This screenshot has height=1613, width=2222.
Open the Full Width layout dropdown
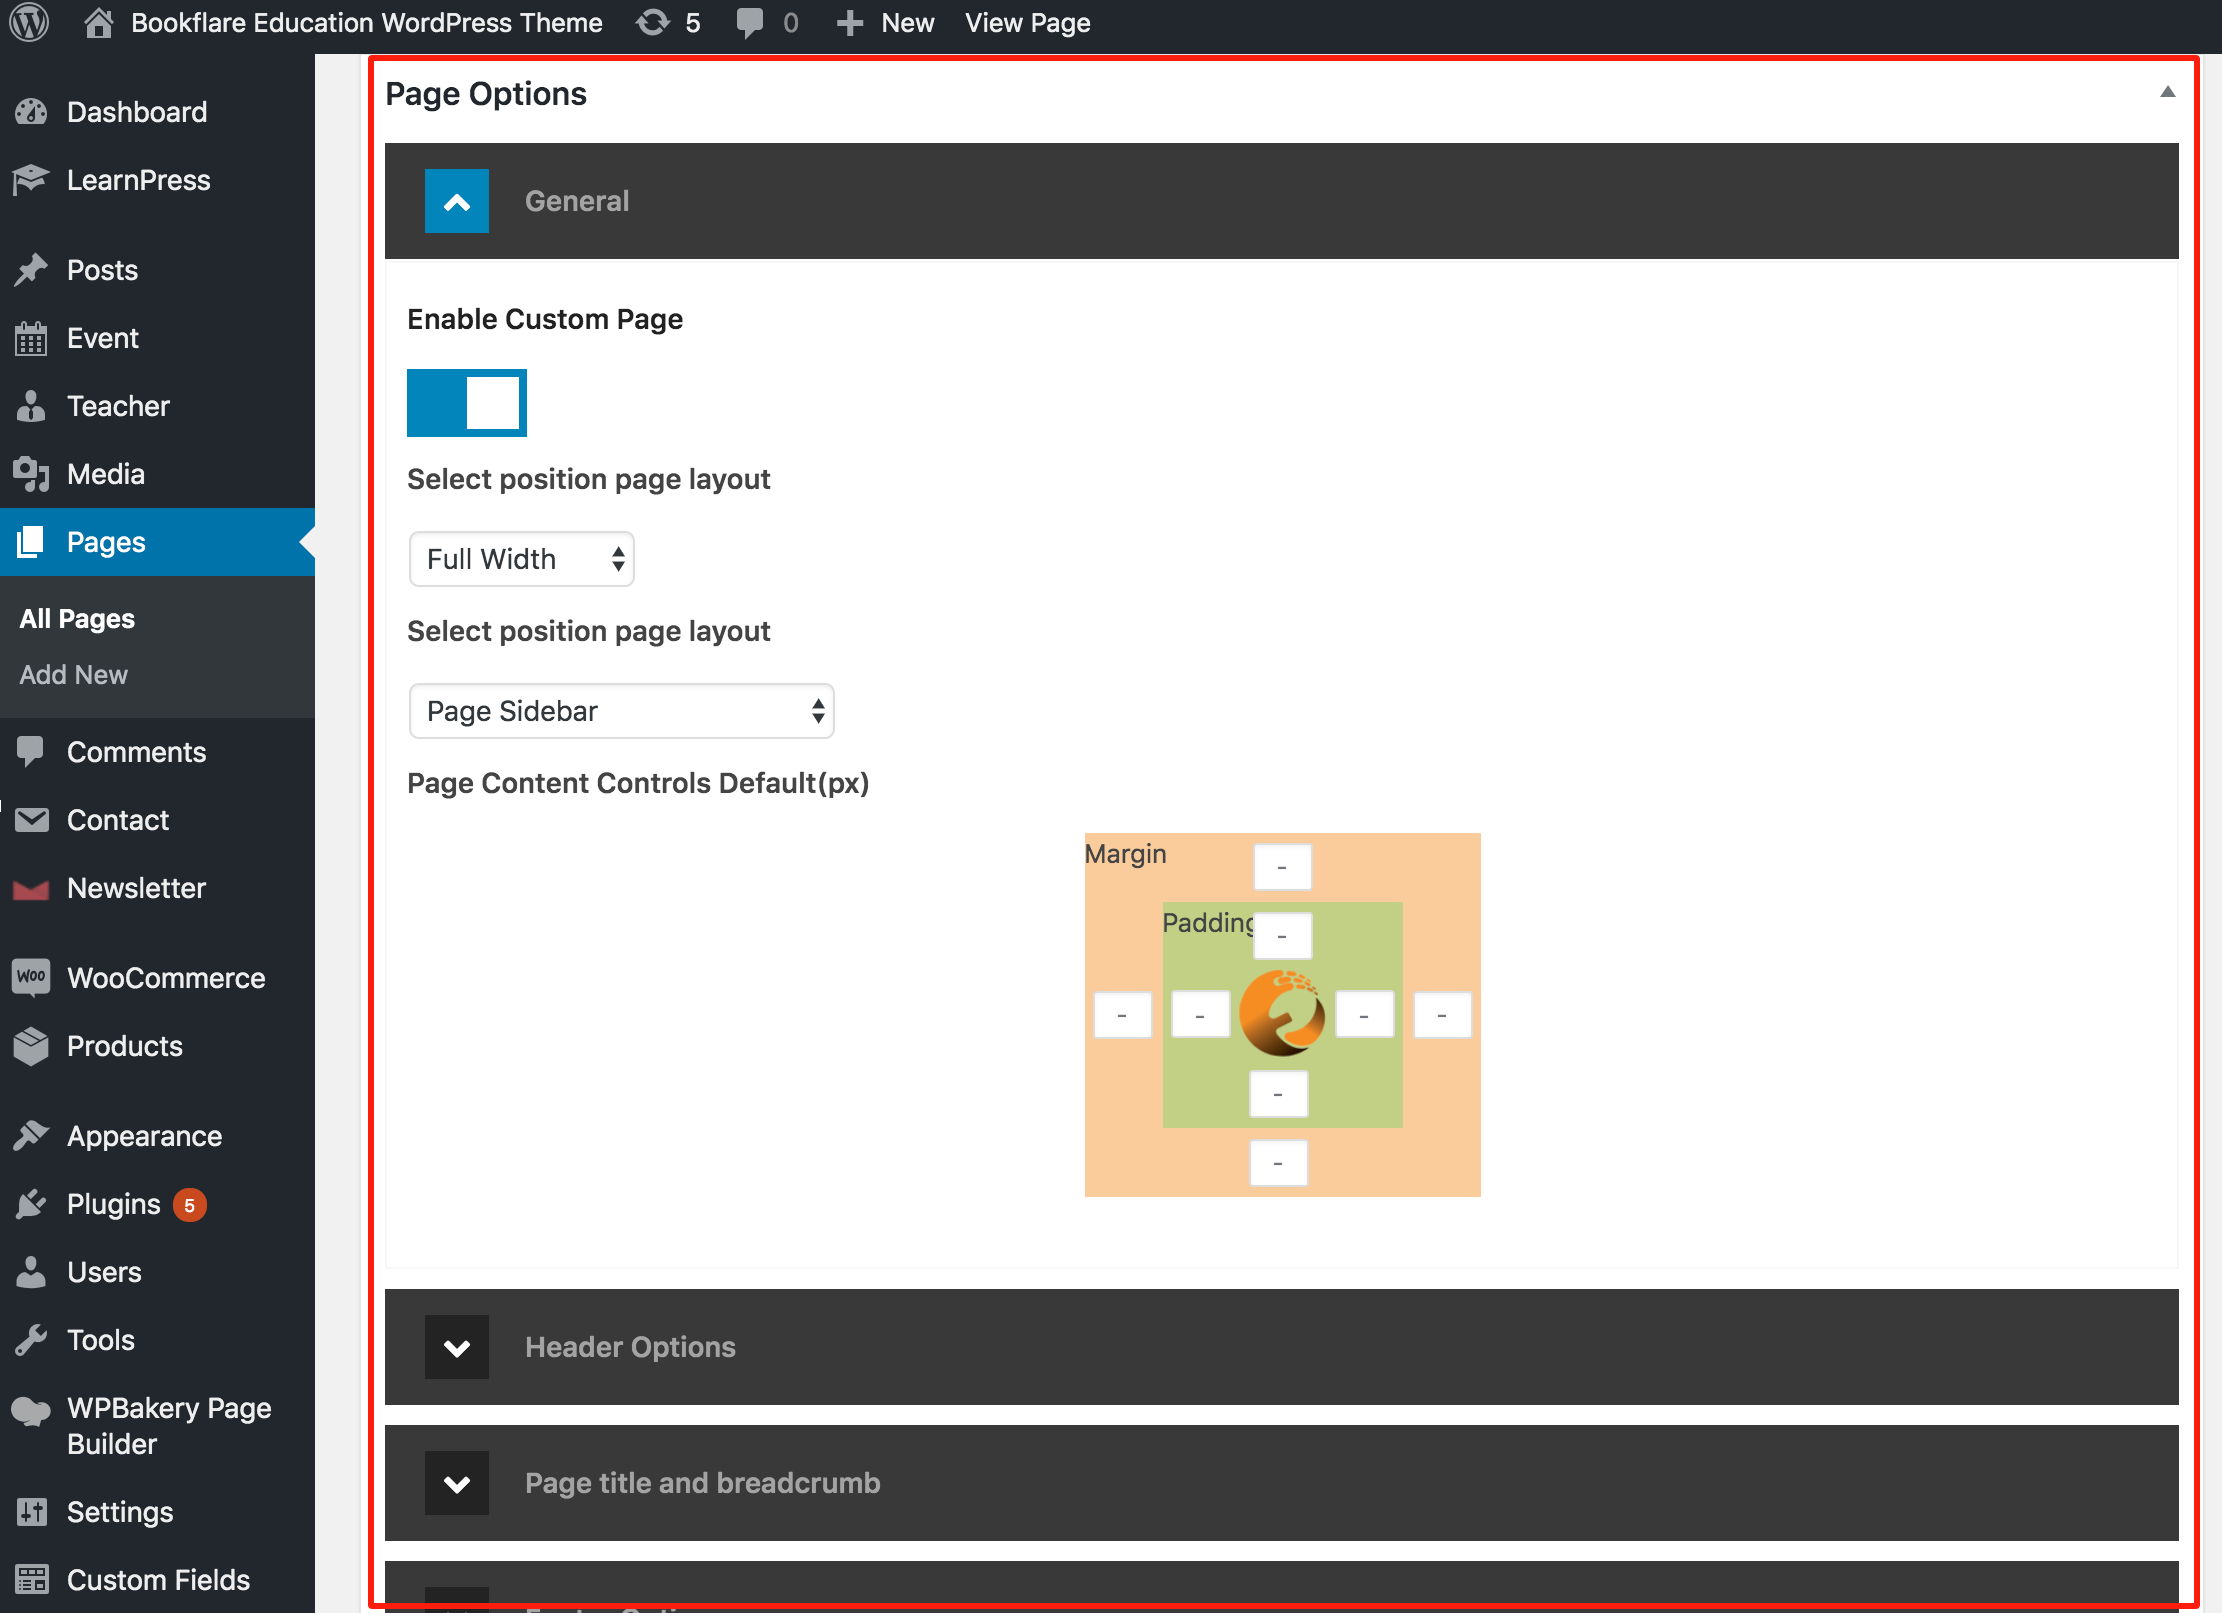(521, 559)
